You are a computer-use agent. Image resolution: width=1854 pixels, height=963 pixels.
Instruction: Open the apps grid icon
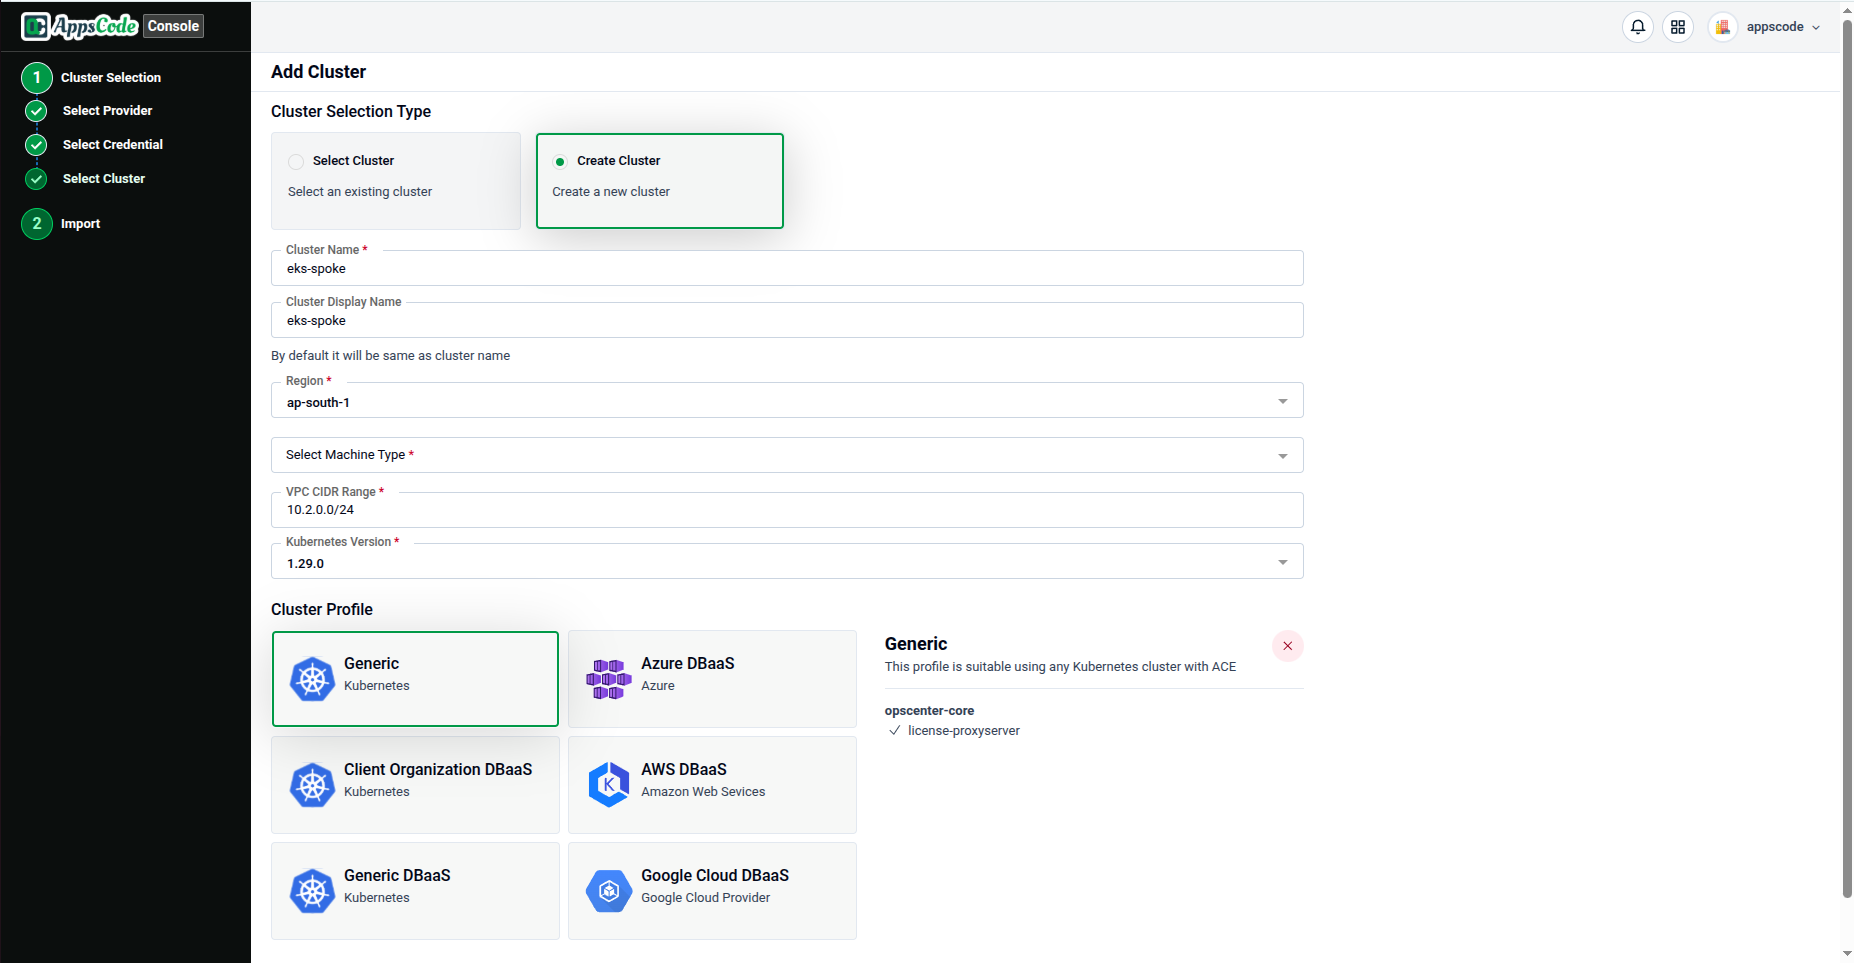pyautogui.click(x=1678, y=27)
